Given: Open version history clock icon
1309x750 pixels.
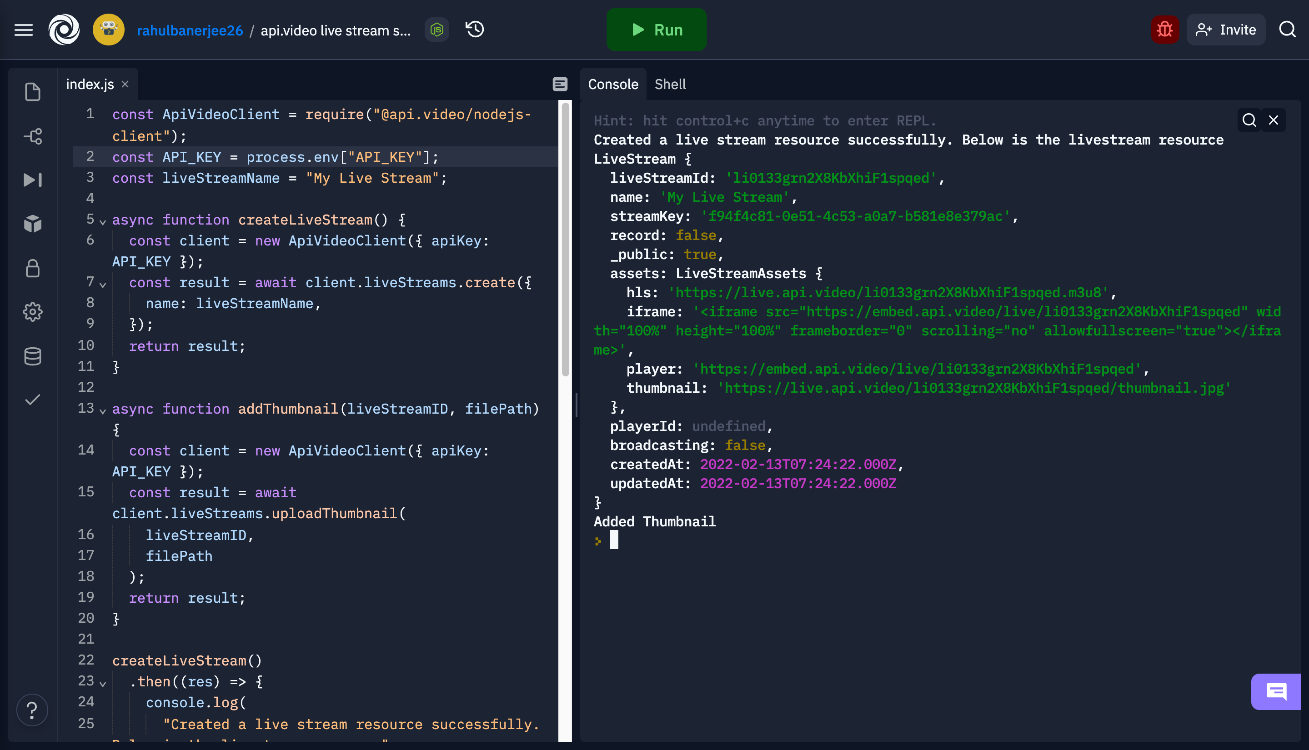Looking at the screenshot, I should pos(475,30).
